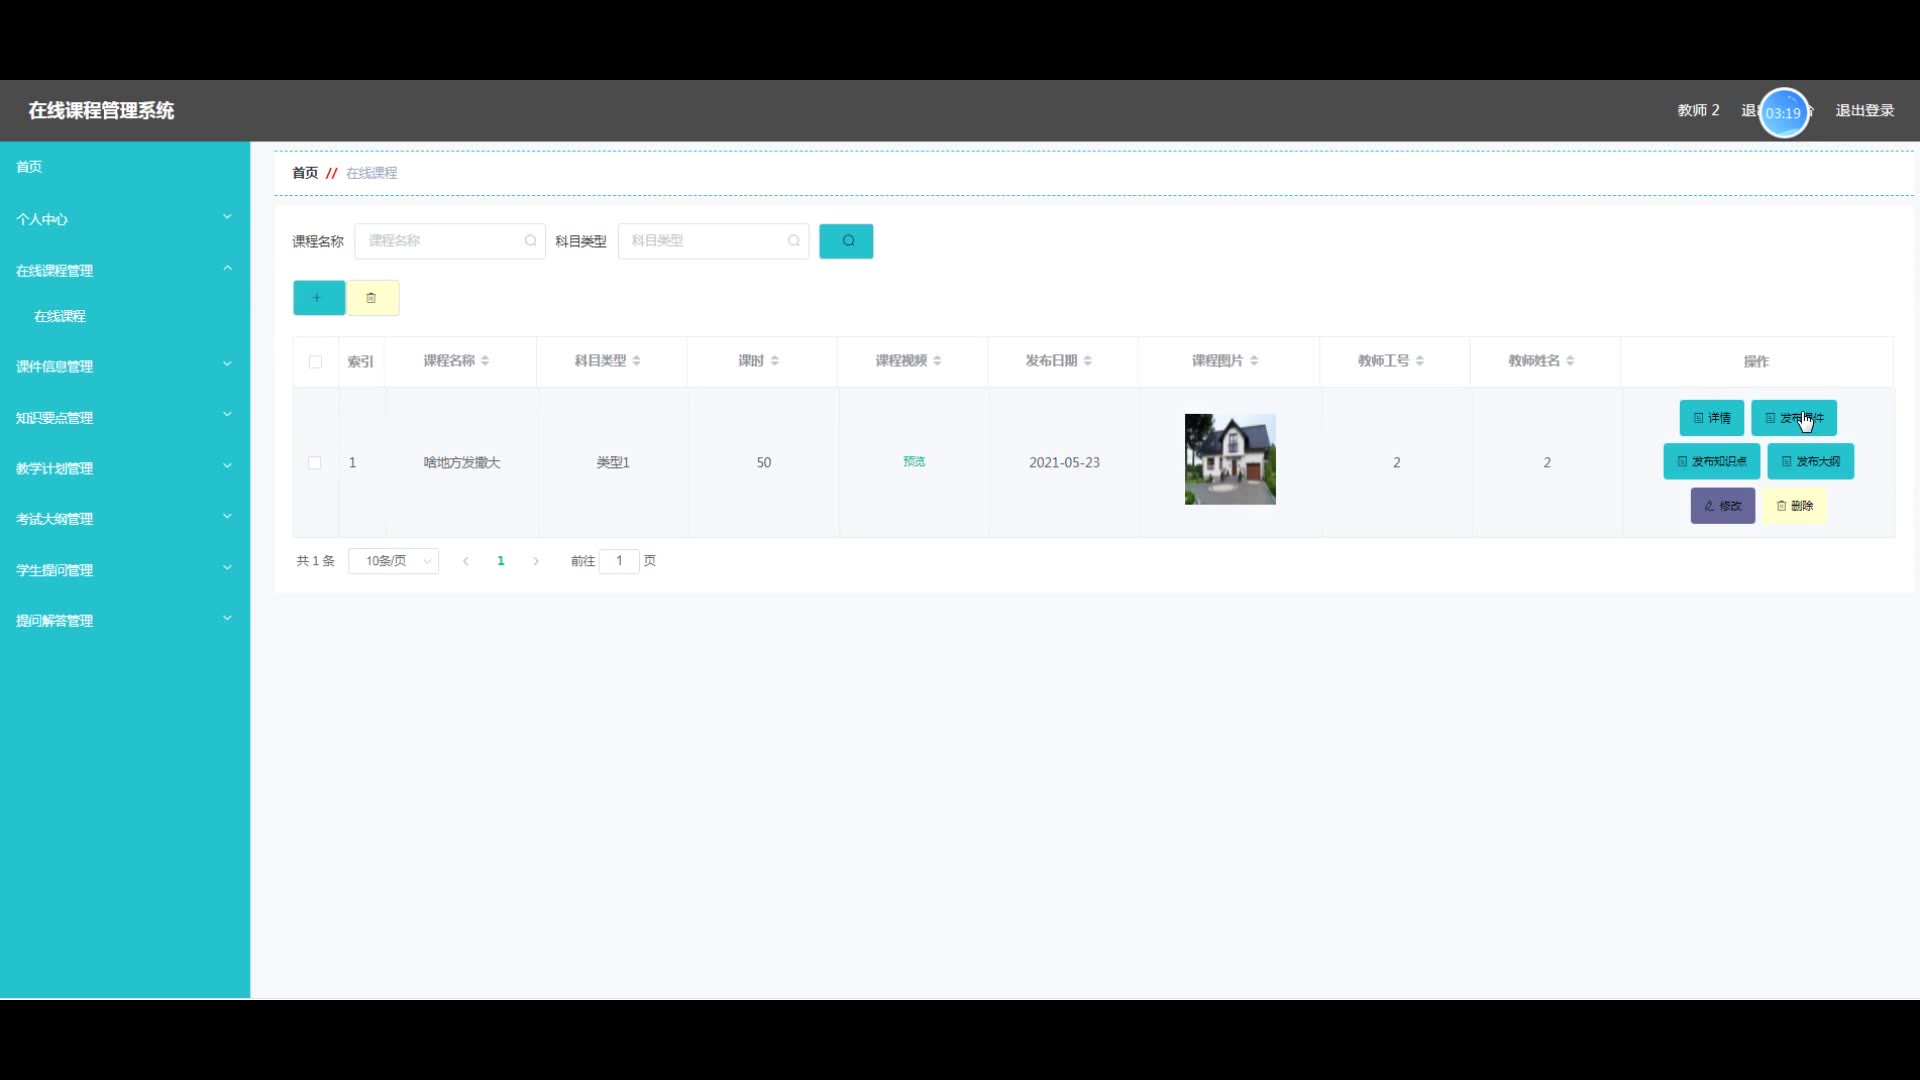Open 详情 details for the course

coord(1711,418)
